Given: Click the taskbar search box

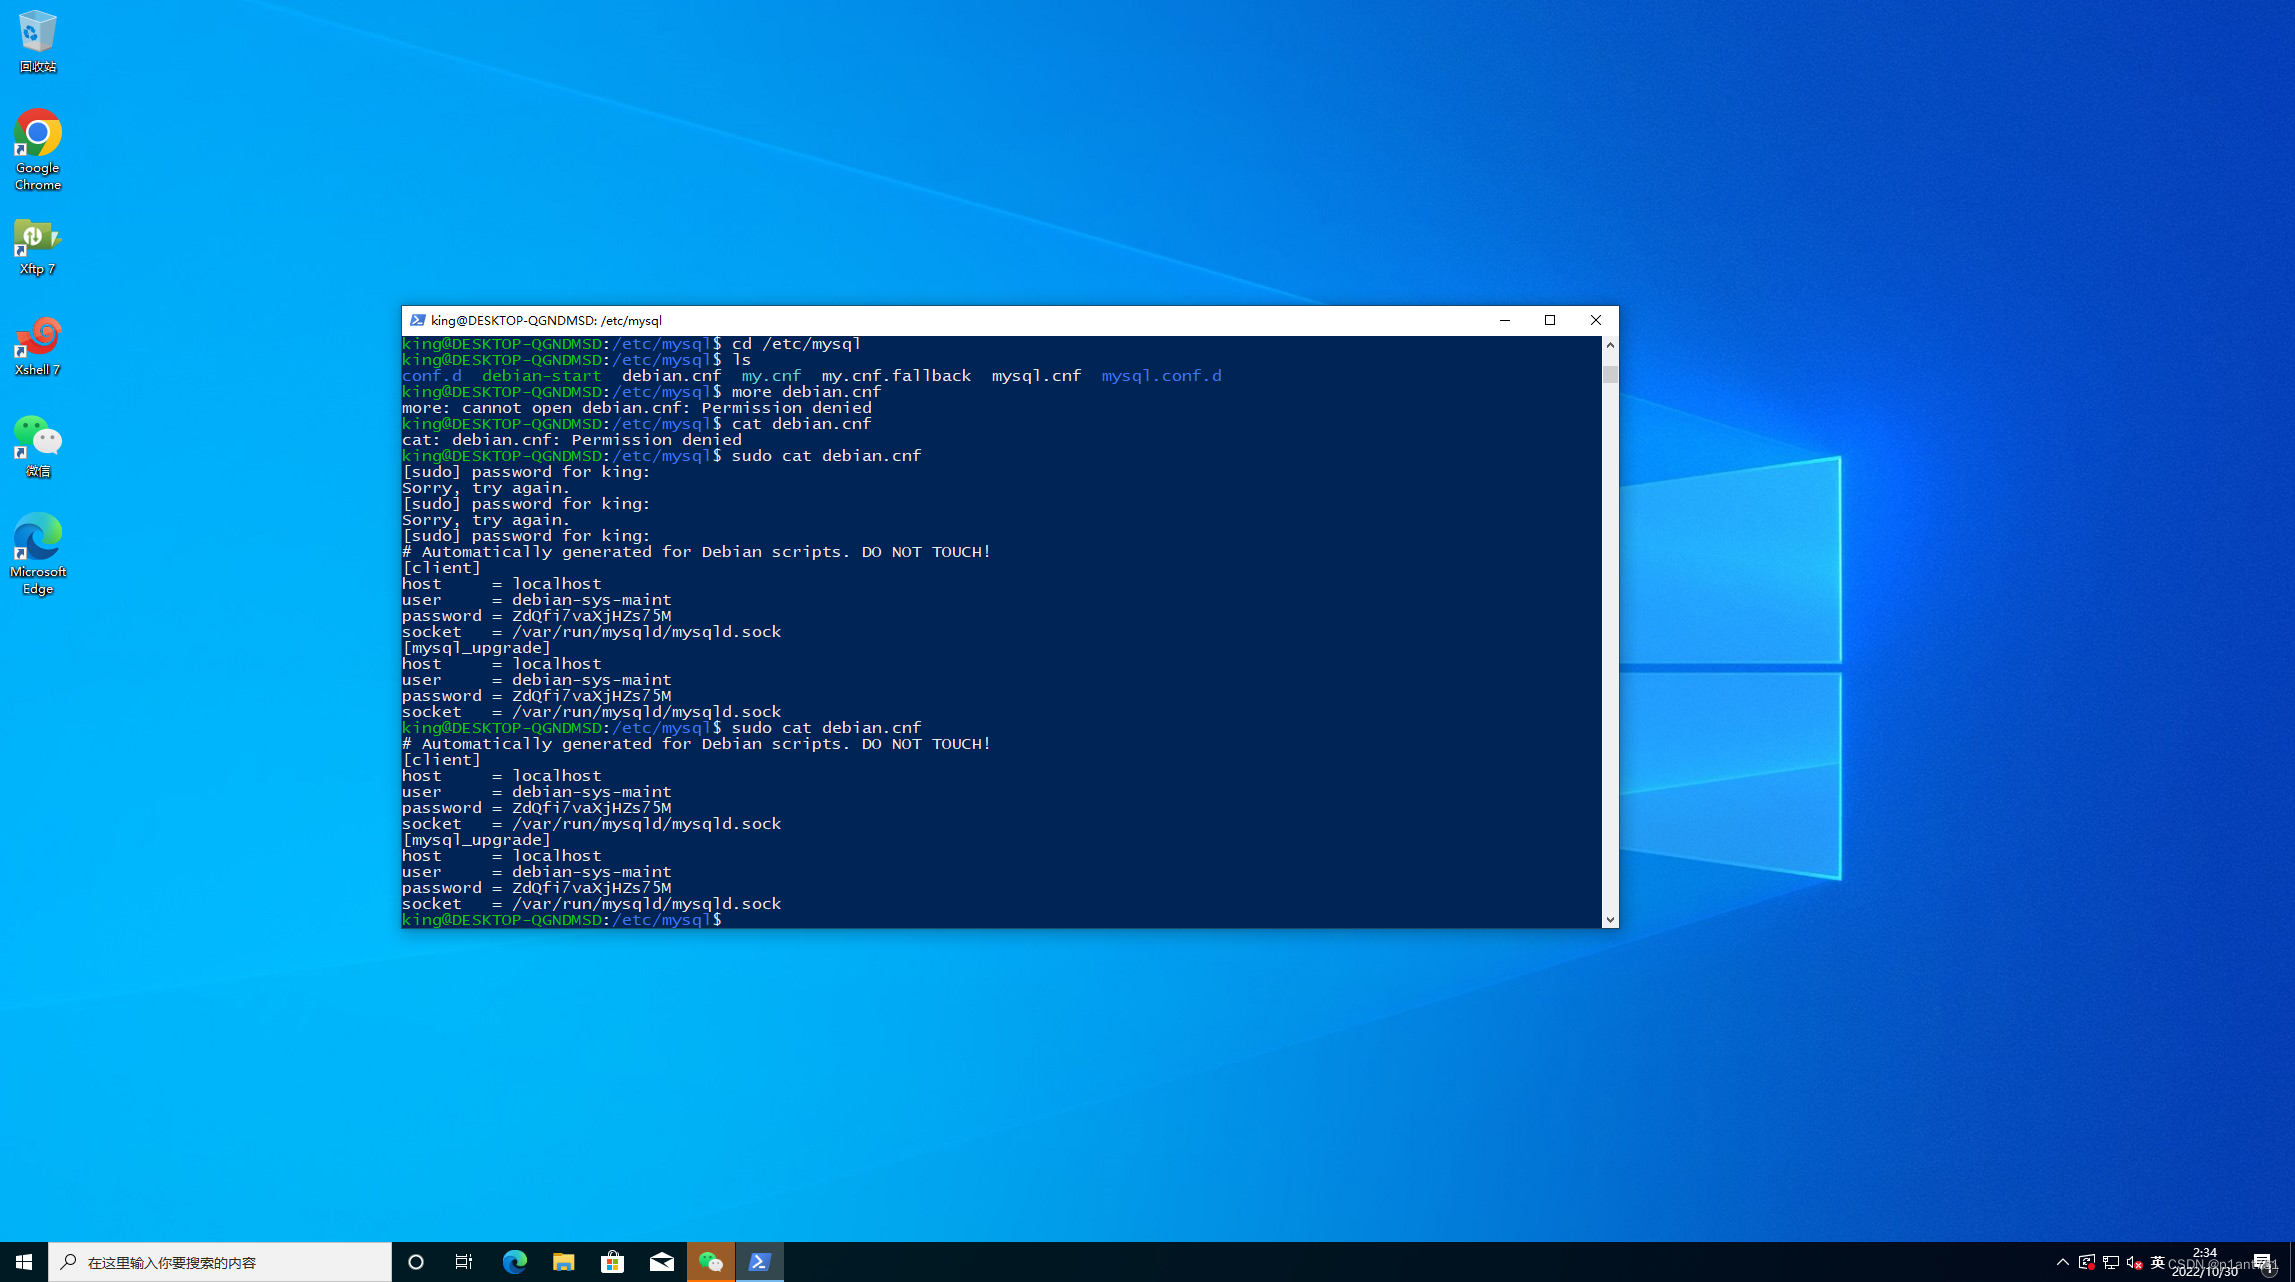Looking at the screenshot, I should (x=220, y=1262).
